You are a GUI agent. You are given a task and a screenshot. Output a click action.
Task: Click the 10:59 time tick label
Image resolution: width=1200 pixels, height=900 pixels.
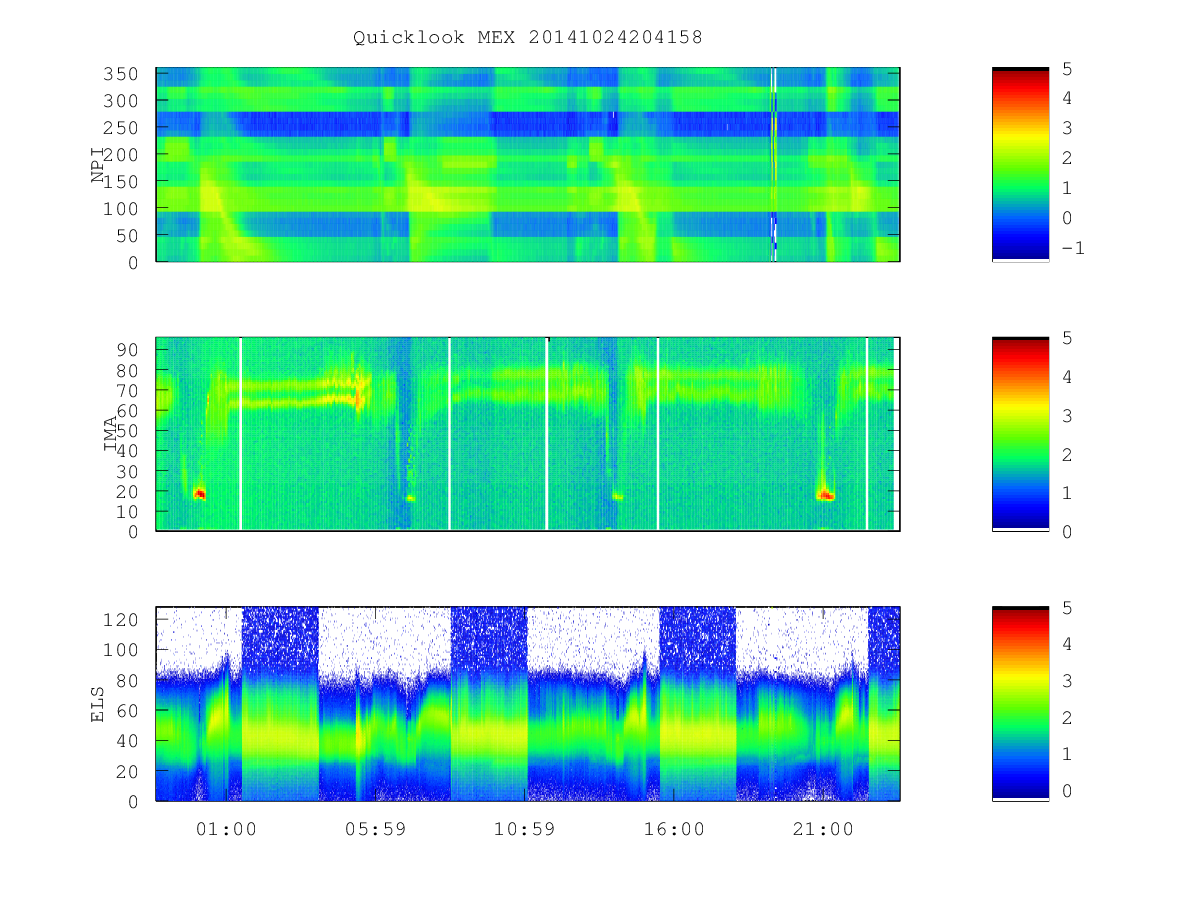pyautogui.click(x=524, y=829)
